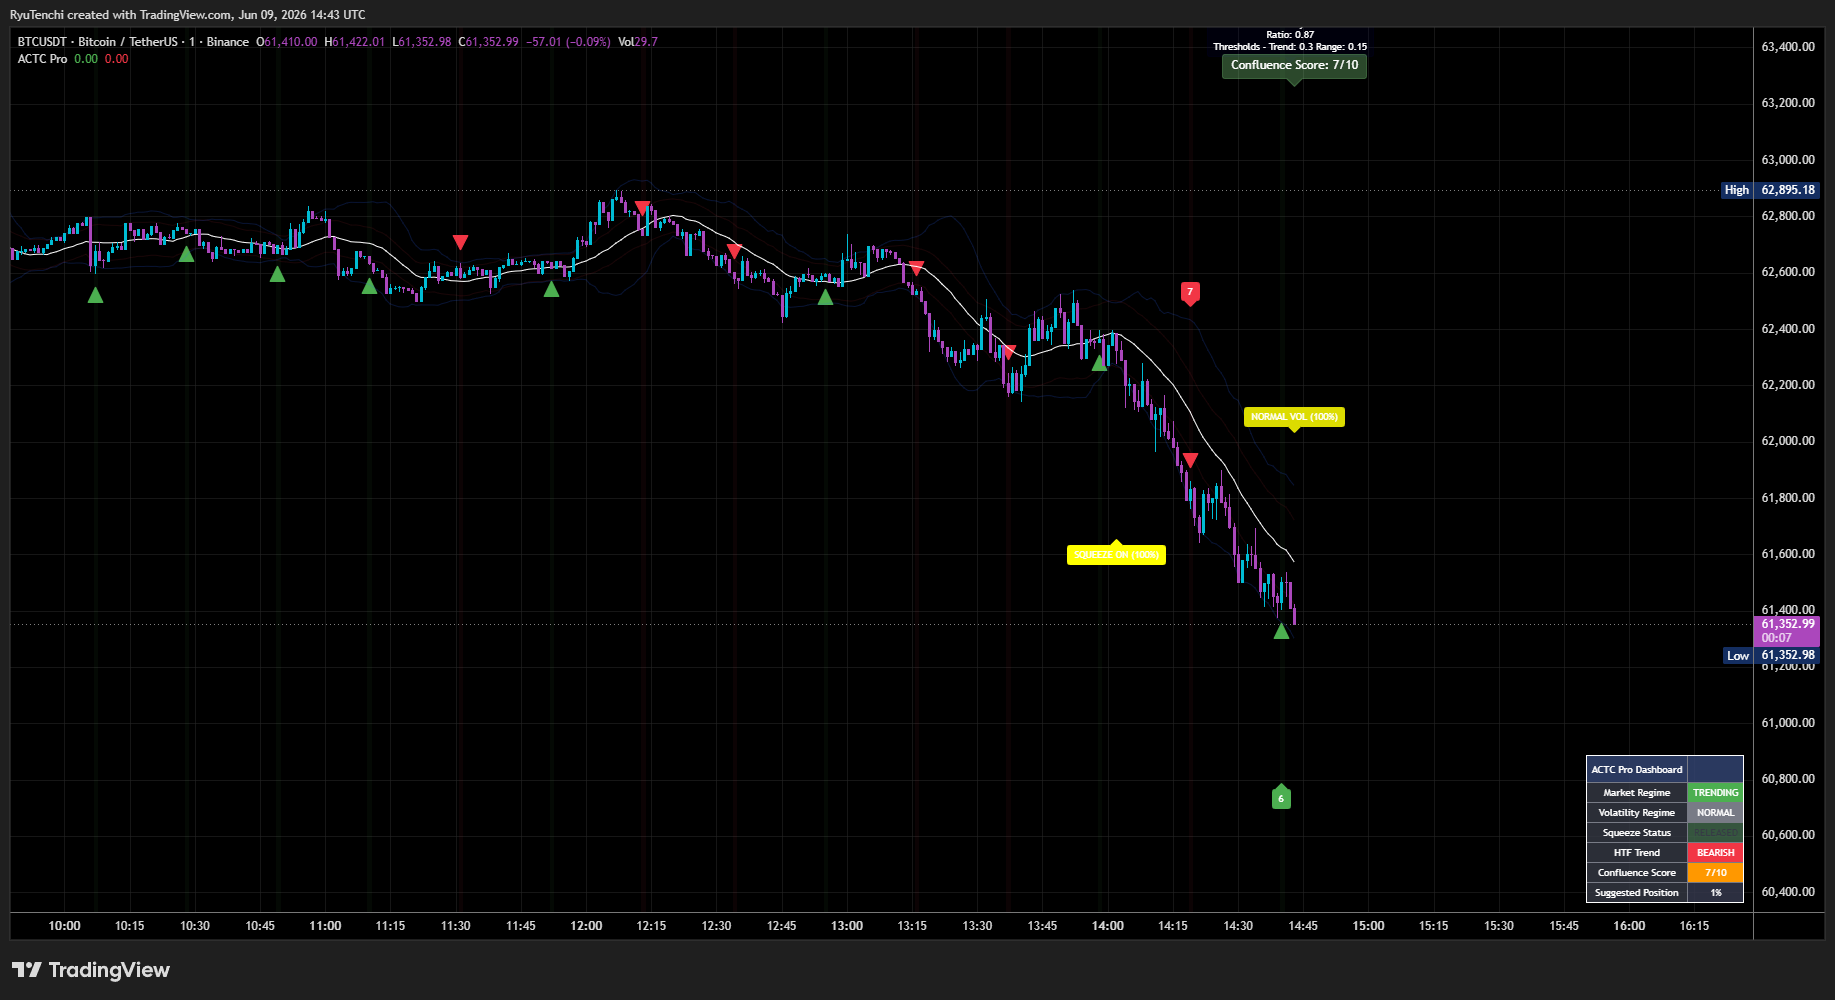This screenshot has height=1000, width=1835.
Task: Click the green buy triangle below the latest candle
Action: [1281, 631]
